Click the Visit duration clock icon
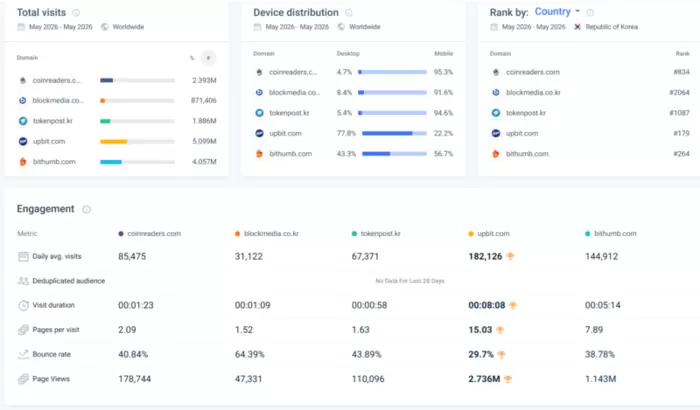 pyautogui.click(x=23, y=305)
